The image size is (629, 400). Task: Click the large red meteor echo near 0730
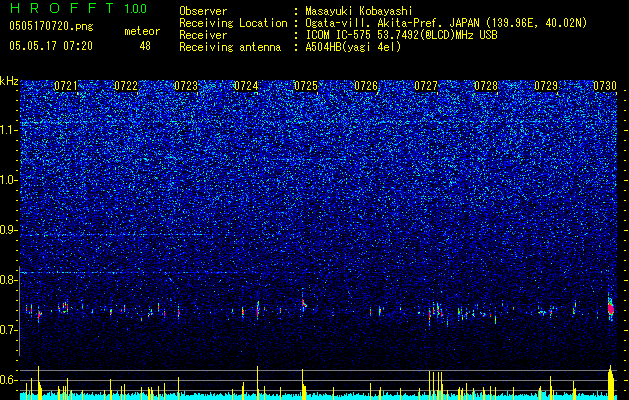click(x=611, y=309)
